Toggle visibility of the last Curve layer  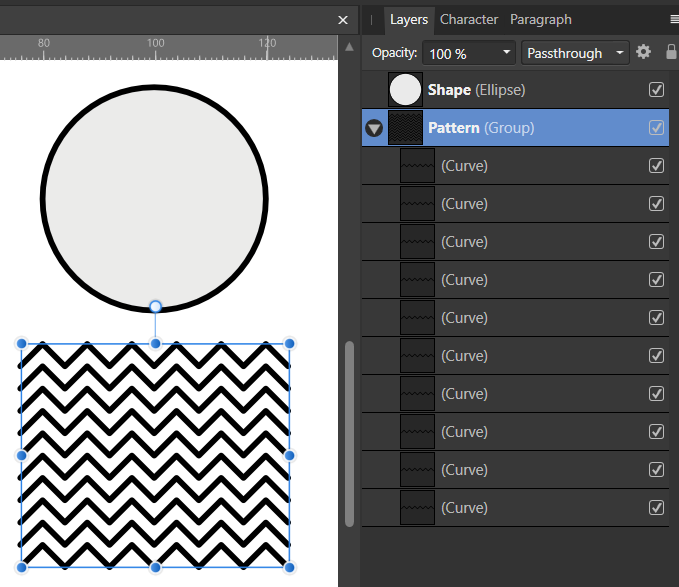656,508
